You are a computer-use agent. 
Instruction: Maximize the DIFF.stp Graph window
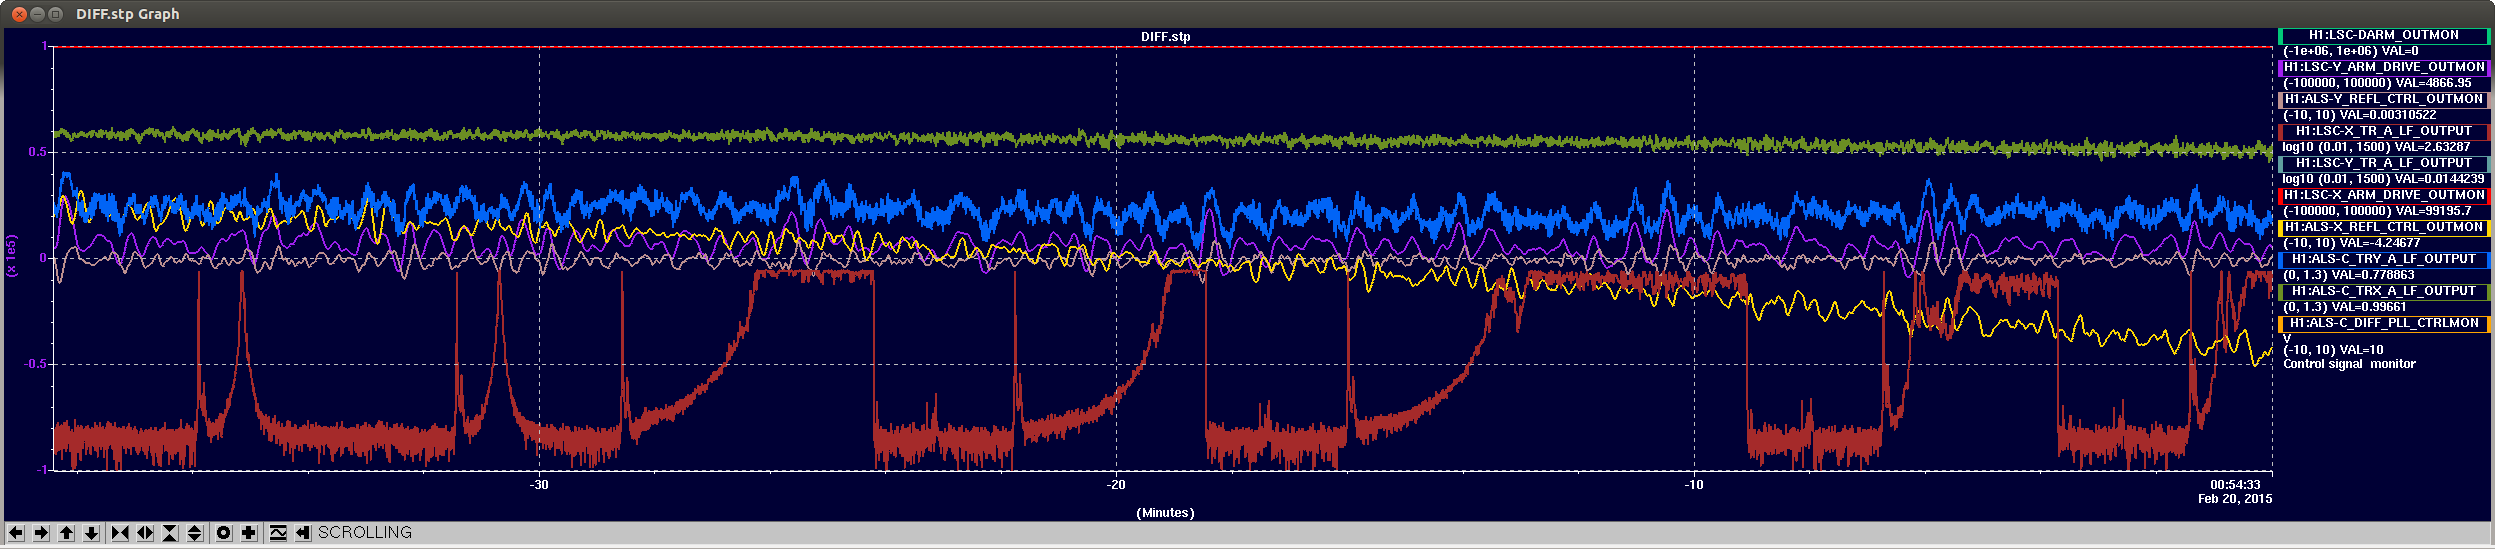coord(56,14)
